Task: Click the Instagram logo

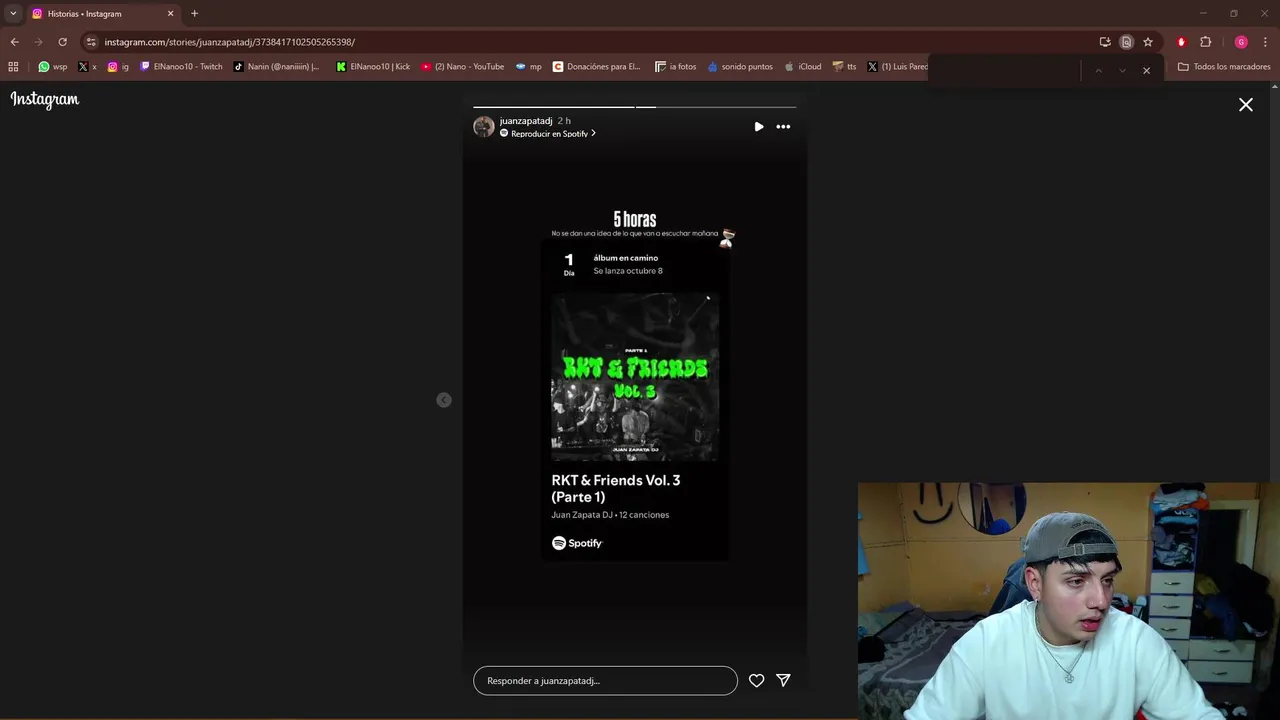Action: click(x=45, y=99)
